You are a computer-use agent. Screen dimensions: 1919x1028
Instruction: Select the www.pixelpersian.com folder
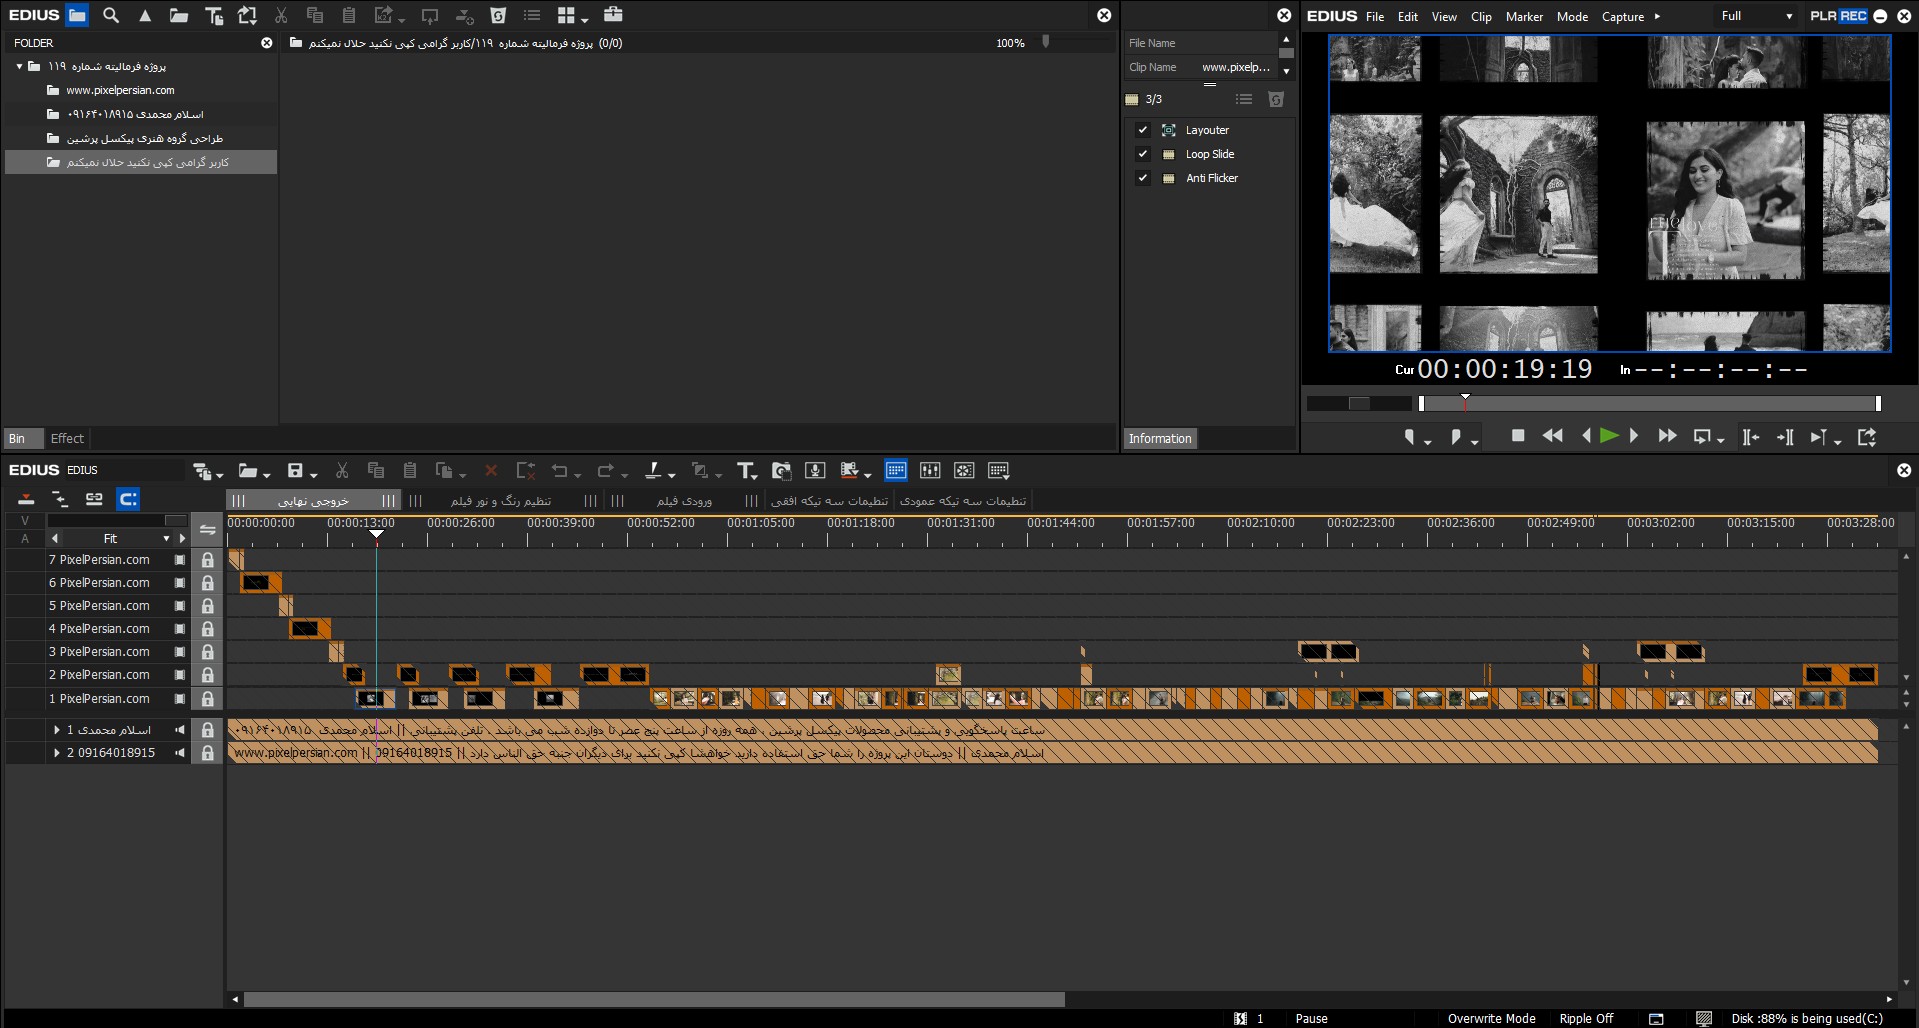point(120,90)
